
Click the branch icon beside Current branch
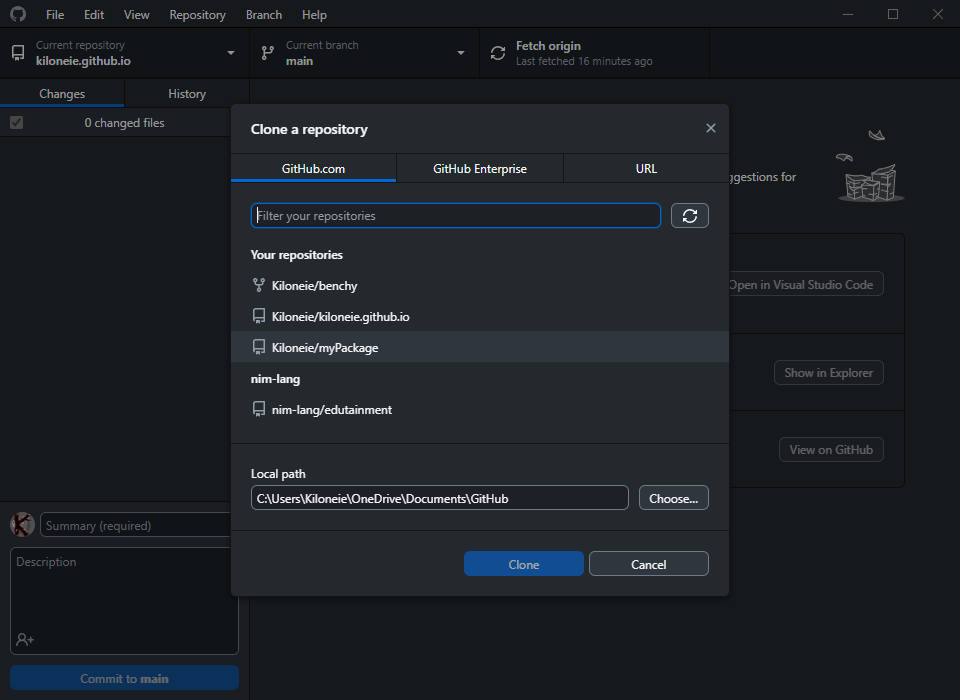(268, 53)
